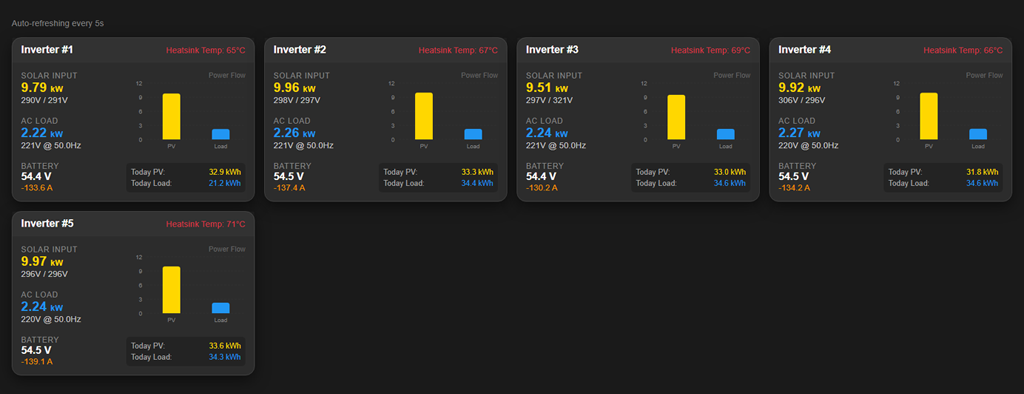This screenshot has height=394, width=1024.
Task: Click the 298V / 297V PV voltage
Action: coord(297,101)
